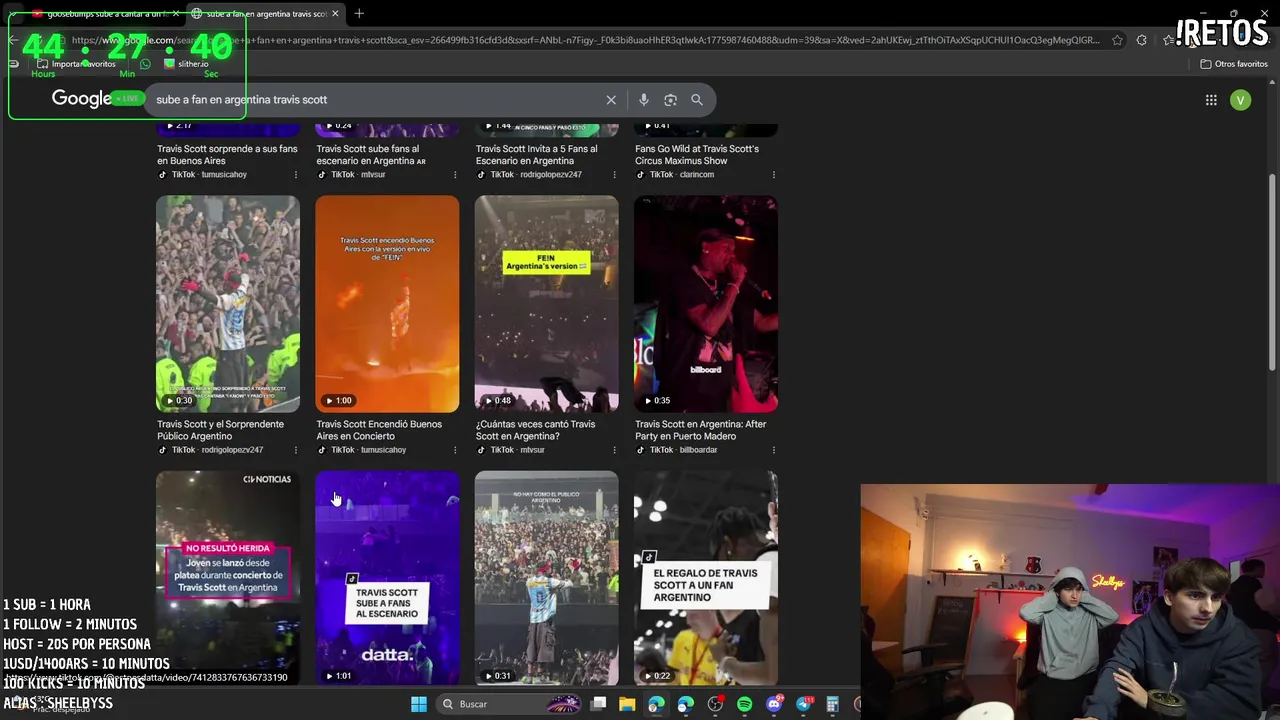Open the OBS Studio taskbar icon
Screen dimensions: 1280x720
(x=715, y=704)
